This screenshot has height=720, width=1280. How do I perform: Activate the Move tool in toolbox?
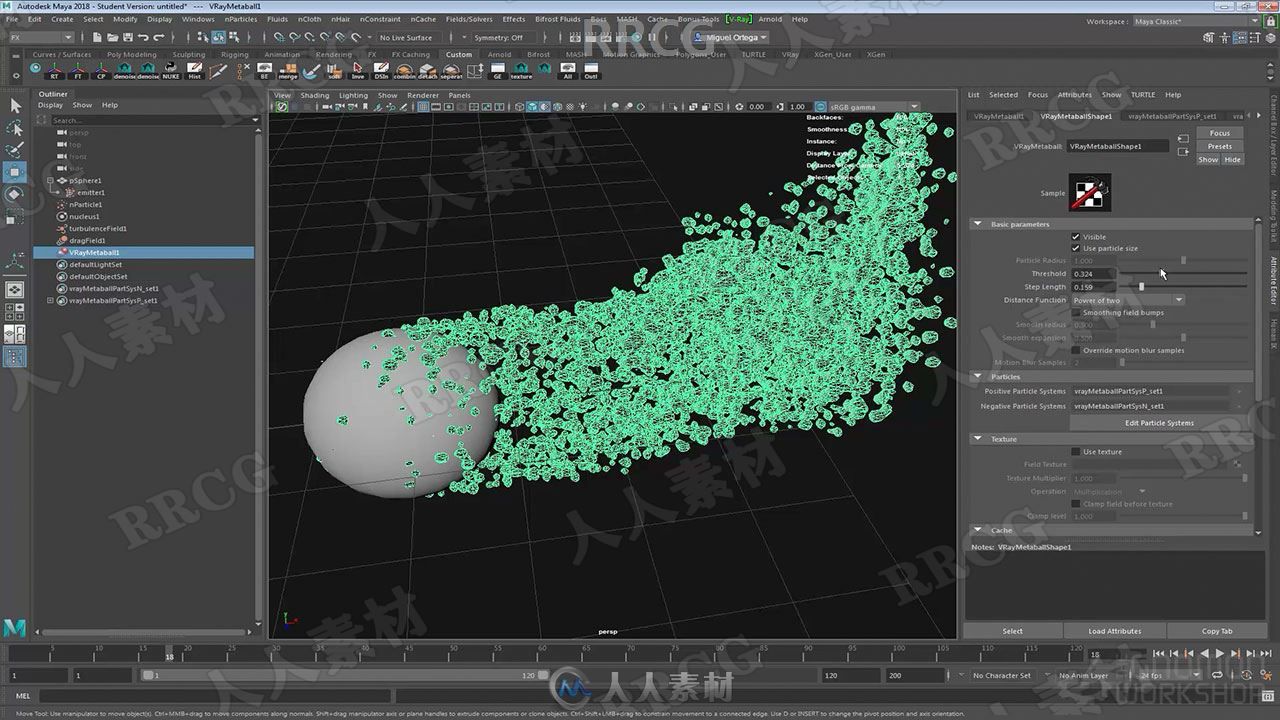point(15,172)
